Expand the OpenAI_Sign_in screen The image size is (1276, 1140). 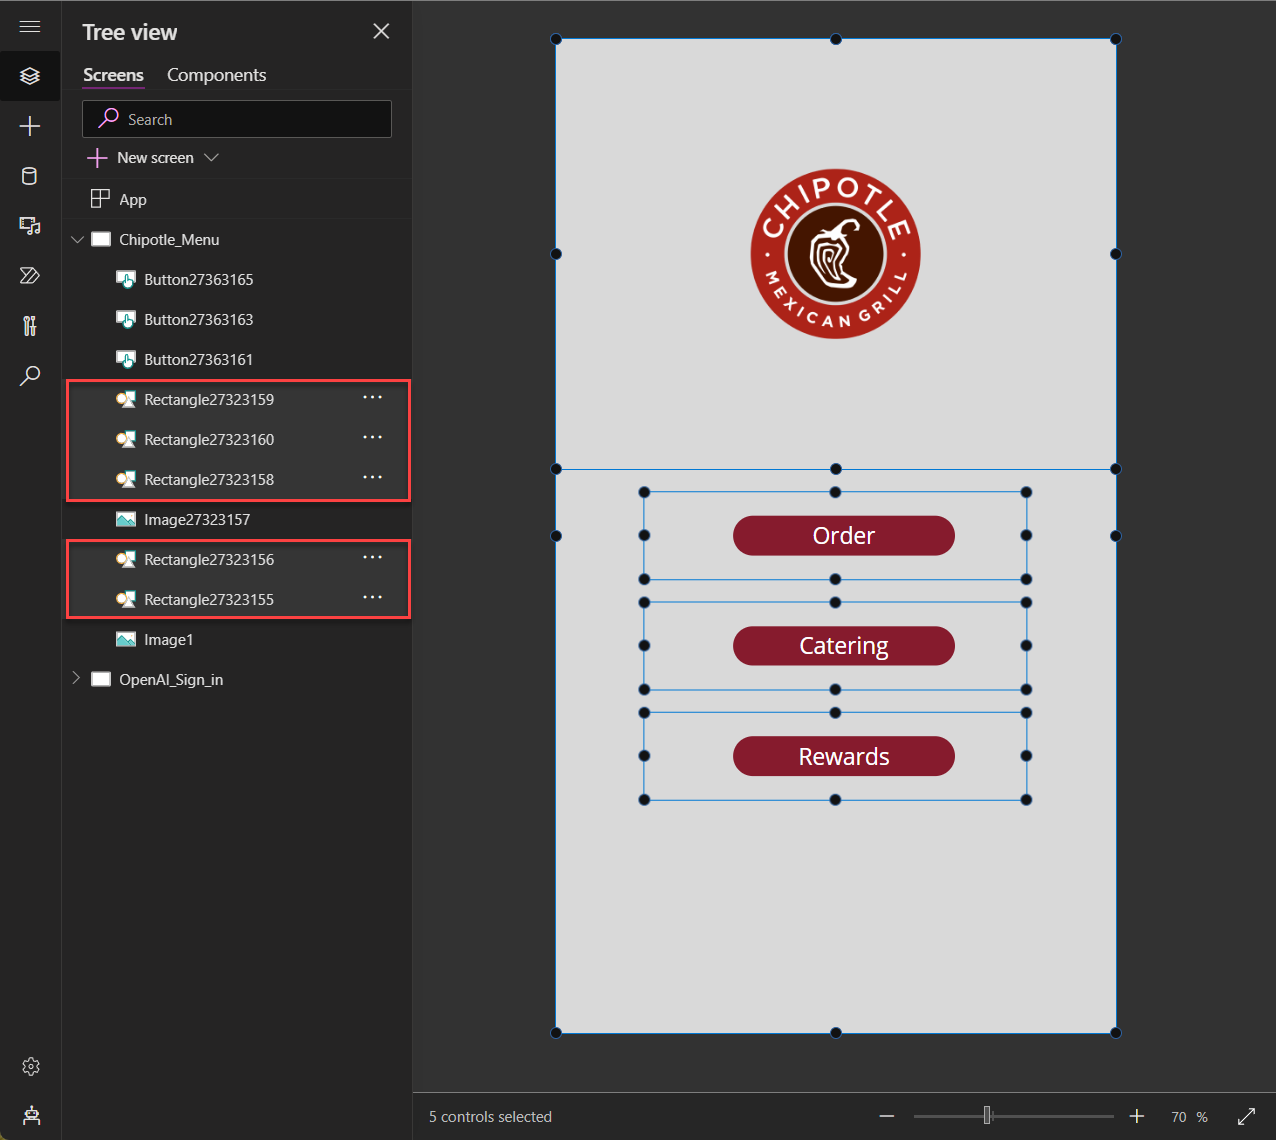point(77,679)
